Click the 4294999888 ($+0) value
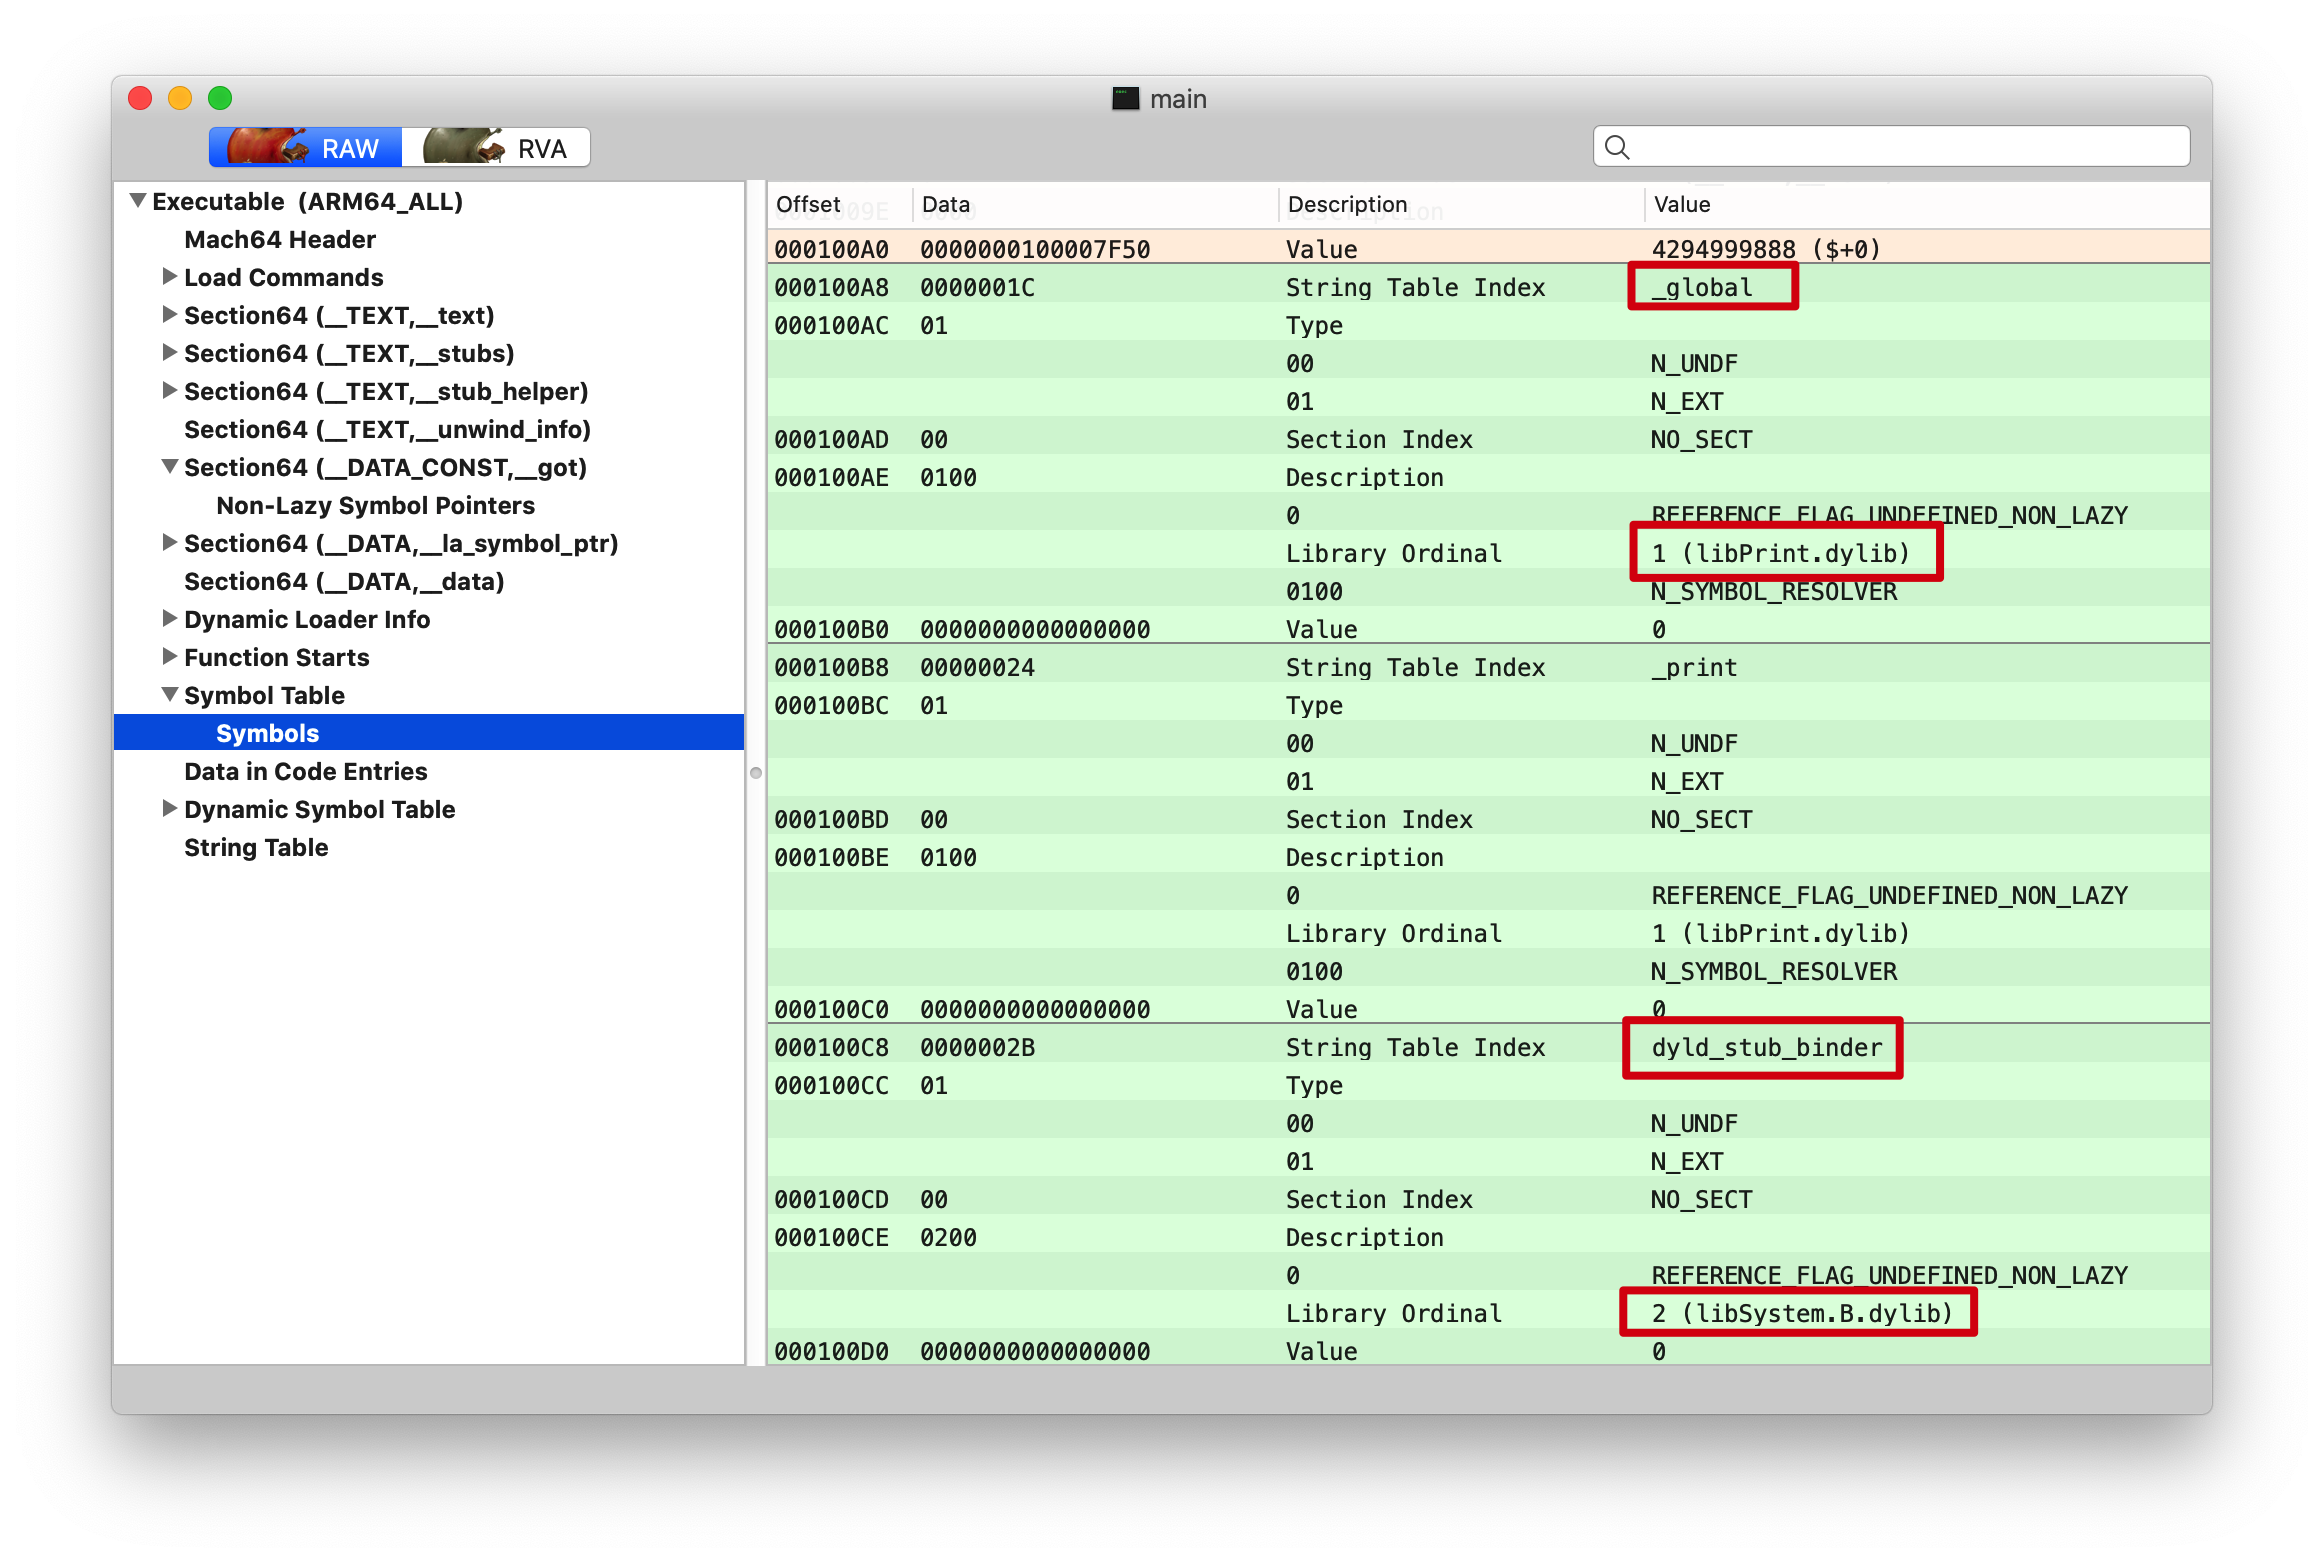 point(1766,249)
